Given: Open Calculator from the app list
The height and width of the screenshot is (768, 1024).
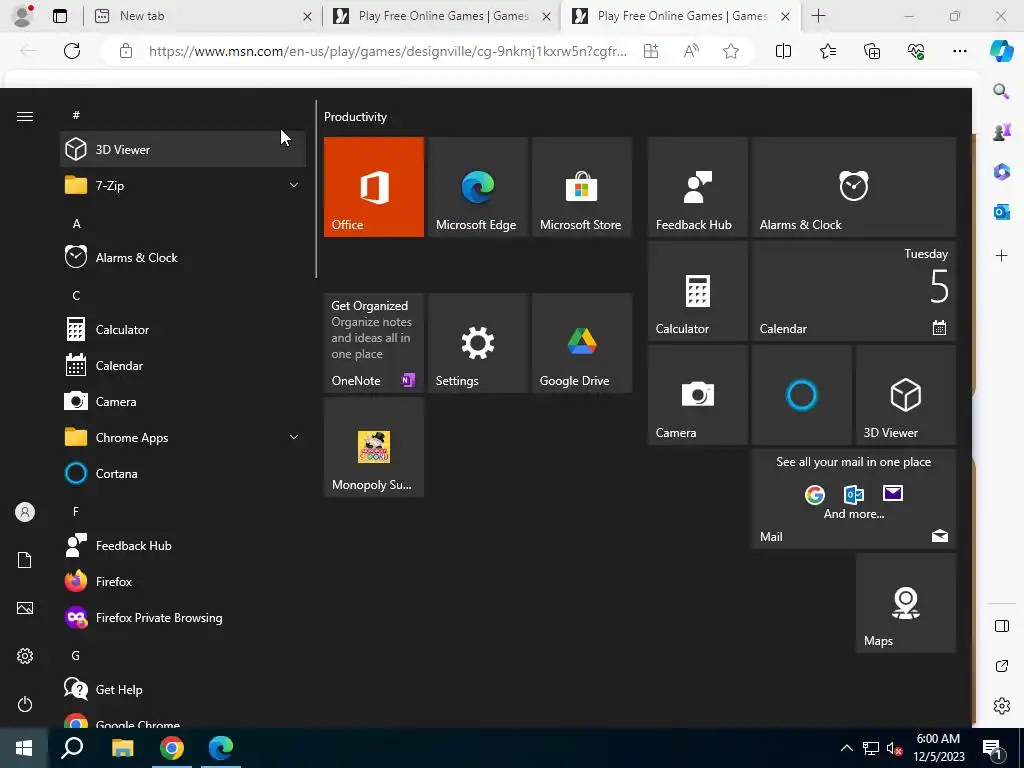Looking at the screenshot, I should tap(183, 330).
